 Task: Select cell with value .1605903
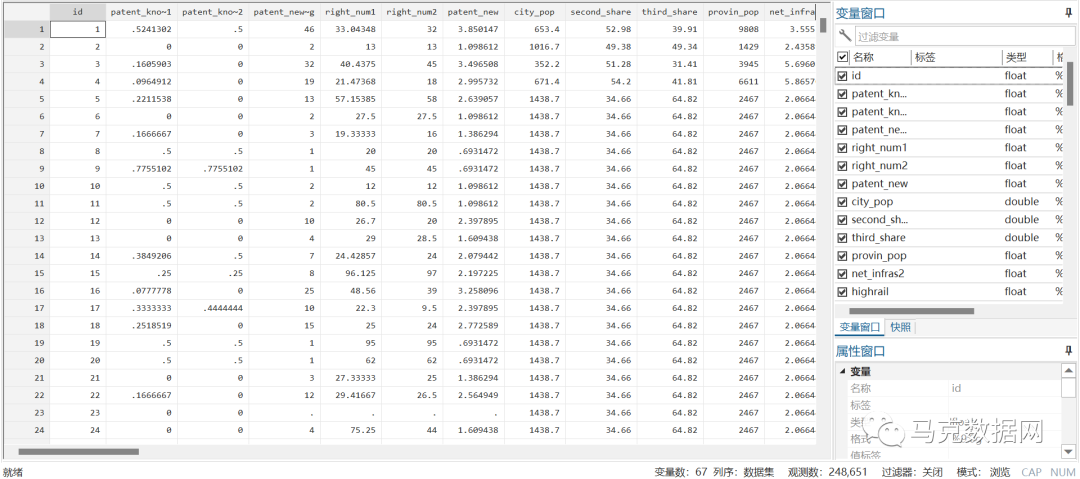click(x=141, y=64)
